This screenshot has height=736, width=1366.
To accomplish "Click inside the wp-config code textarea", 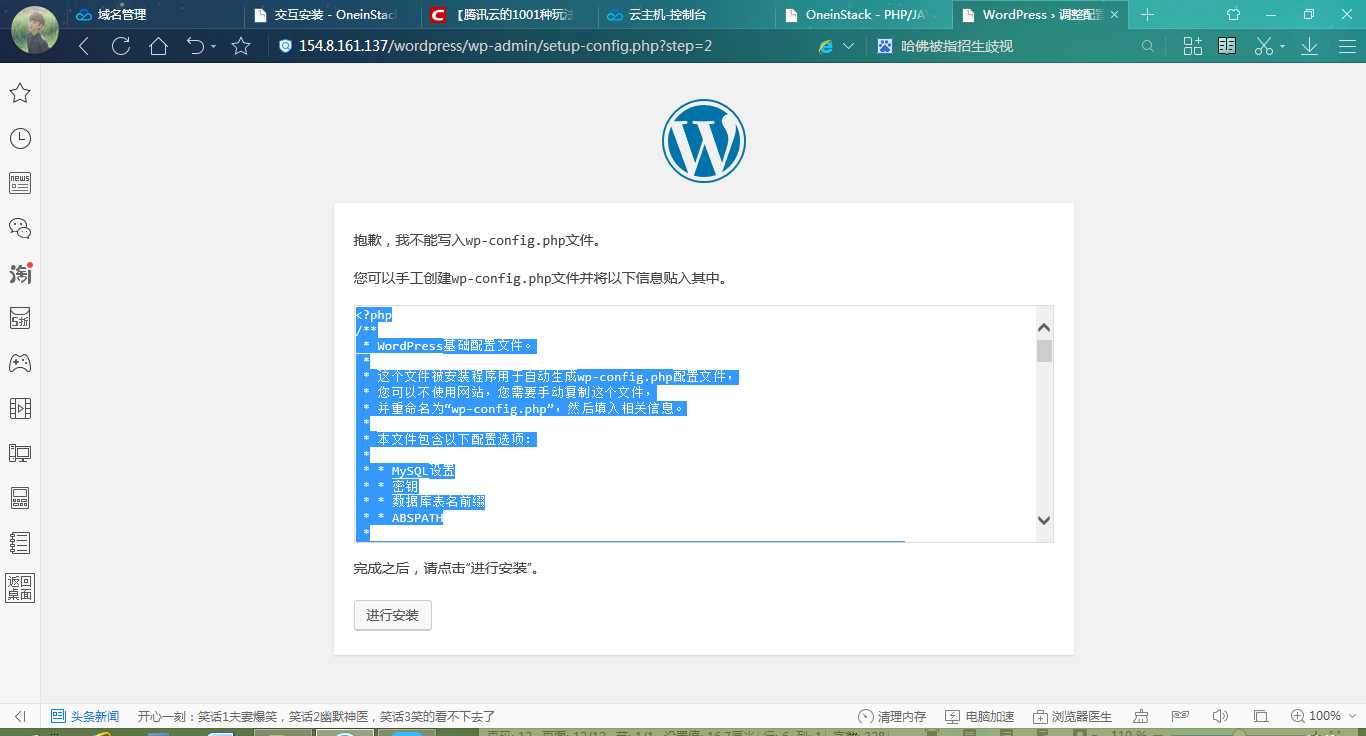I will click(695, 424).
